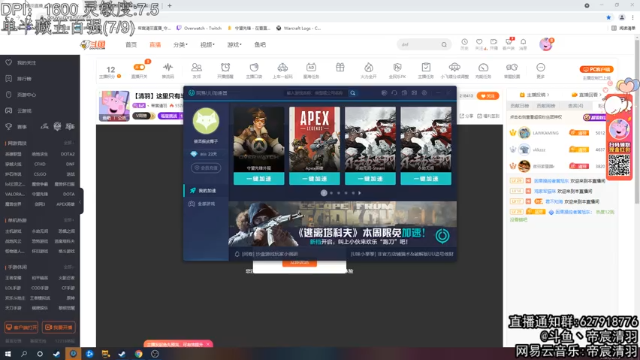The height and width of the screenshot is (360, 640).
Task: Open the start-streaming camera icon in header
Action: point(494,44)
